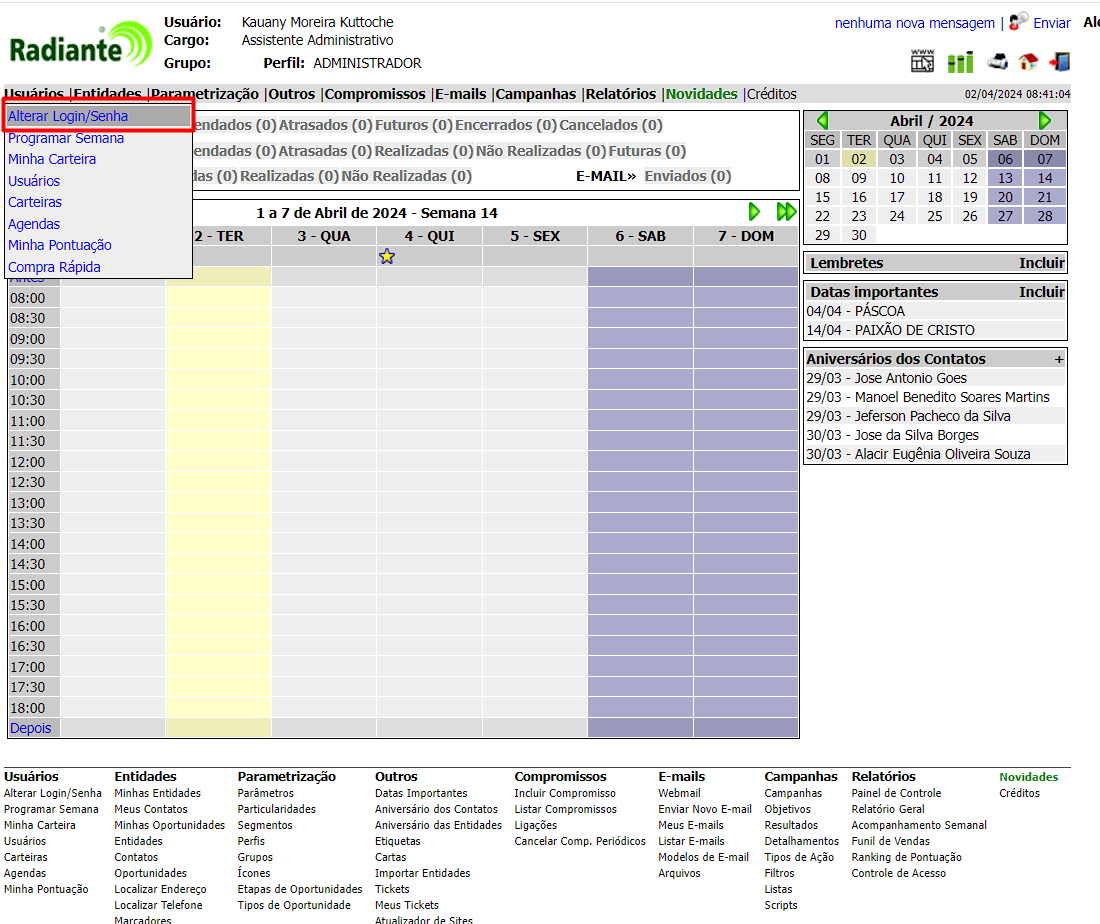Screen dimensions: 1100x924
Task: Select Programar Semana from Usuários dropdown
Action: pyautogui.click(x=66, y=138)
